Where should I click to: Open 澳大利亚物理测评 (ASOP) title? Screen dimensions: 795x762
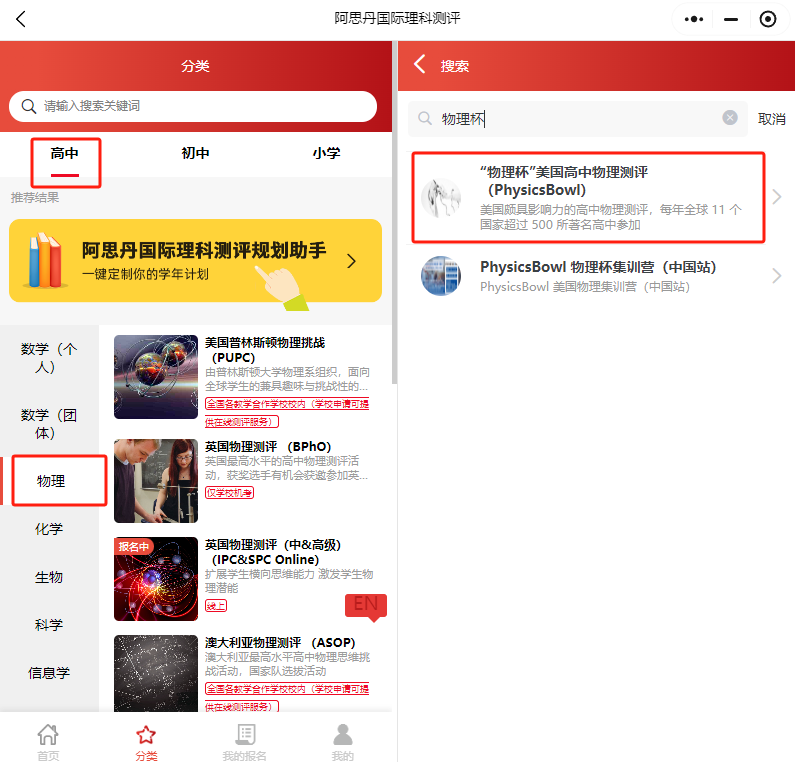click(x=280, y=643)
